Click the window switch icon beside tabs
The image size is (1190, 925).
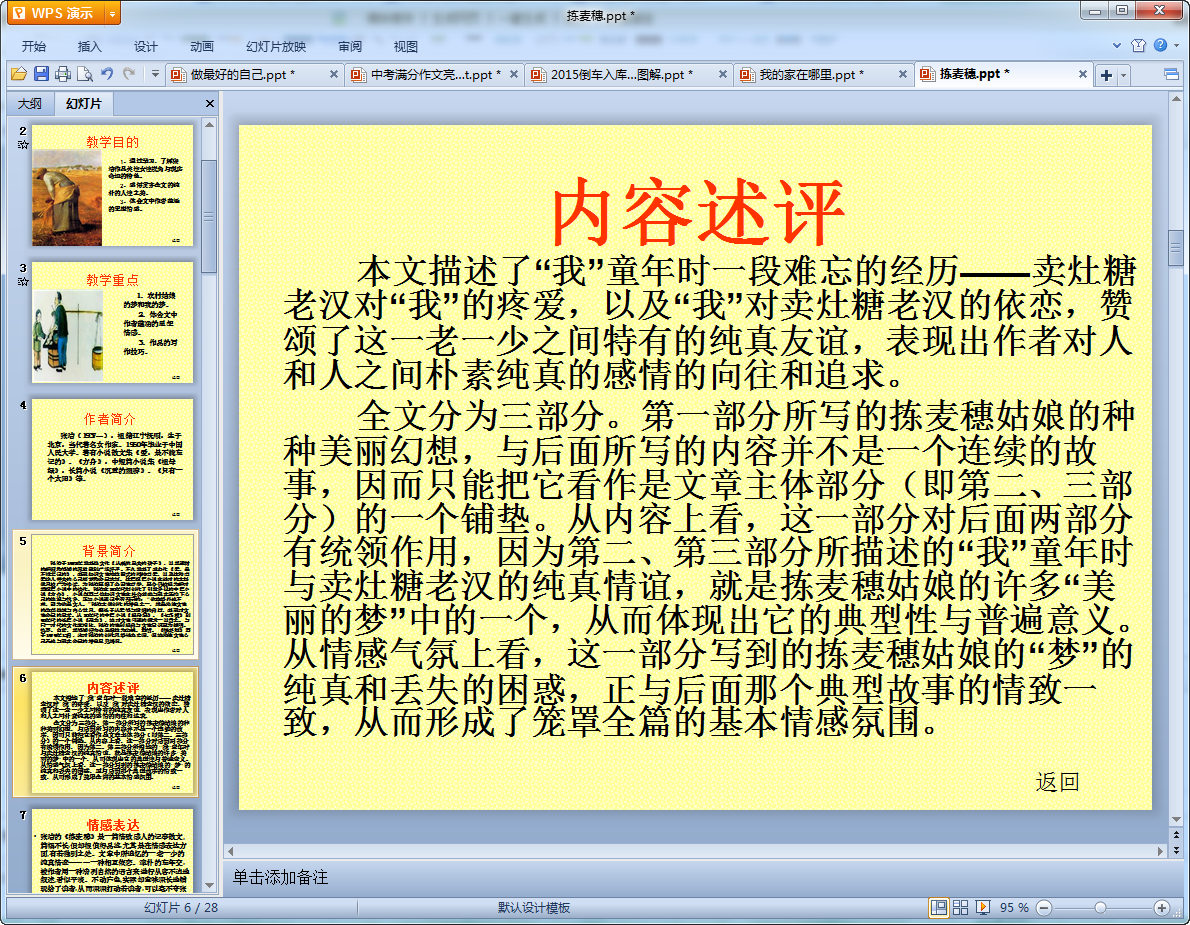1172,74
